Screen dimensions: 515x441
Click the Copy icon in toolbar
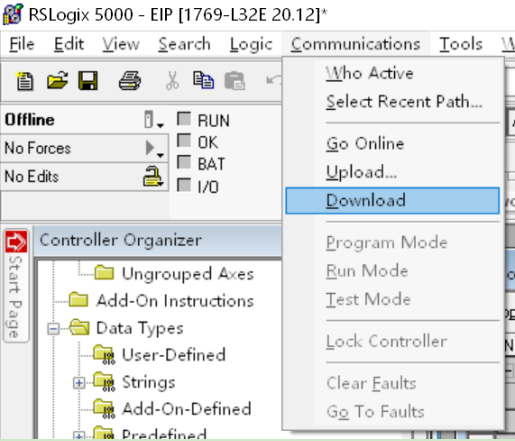click(203, 80)
